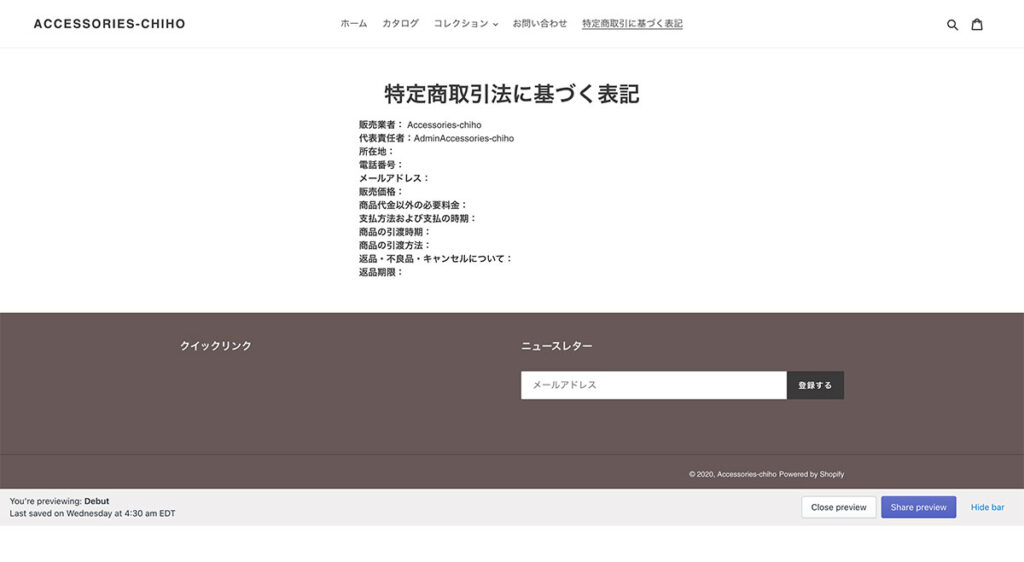Screen dimensions: 1024x562
Task: Select the 商品の引渡方法： line
Action: pyautogui.click(x=395, y=245)
